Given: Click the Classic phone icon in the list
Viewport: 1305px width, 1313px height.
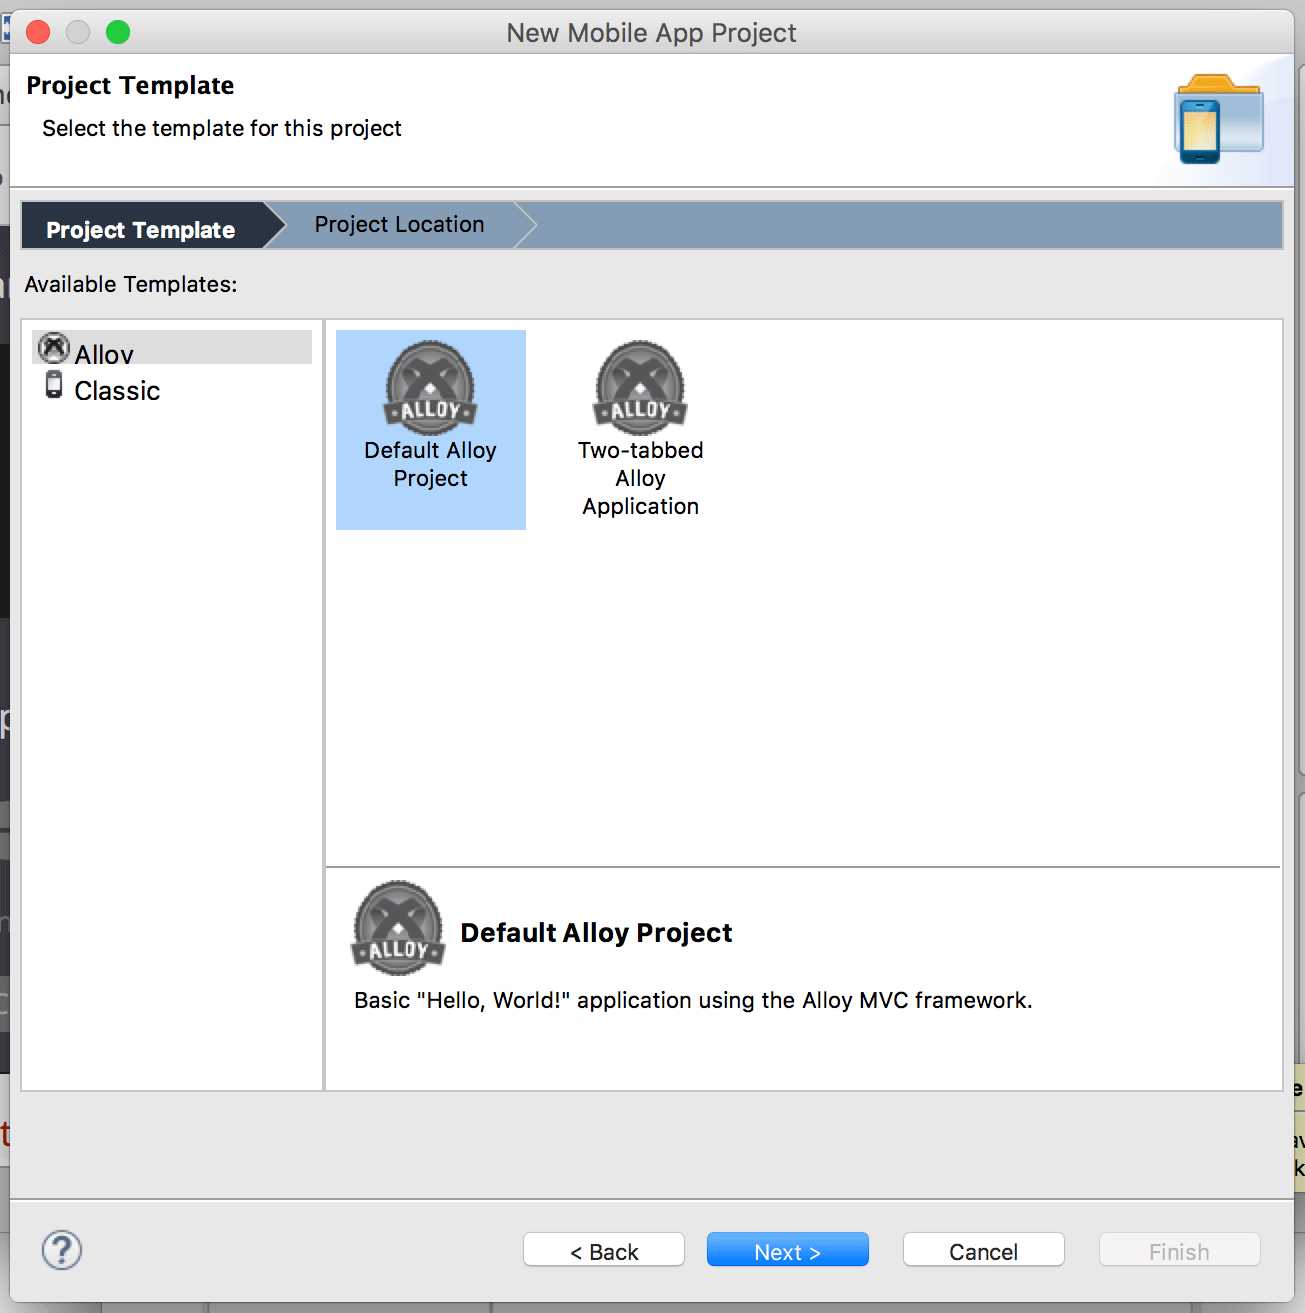Looking at the screenshot, I should [x=54, y=385].
